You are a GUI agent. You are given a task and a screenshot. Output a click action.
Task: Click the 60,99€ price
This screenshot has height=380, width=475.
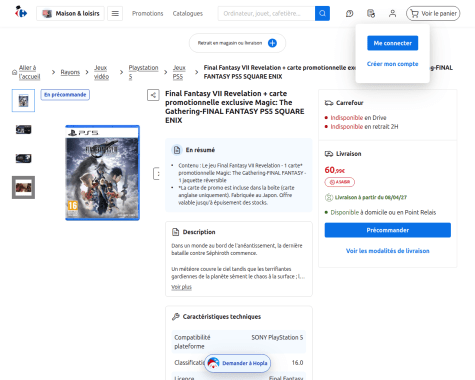coord(335,170)
